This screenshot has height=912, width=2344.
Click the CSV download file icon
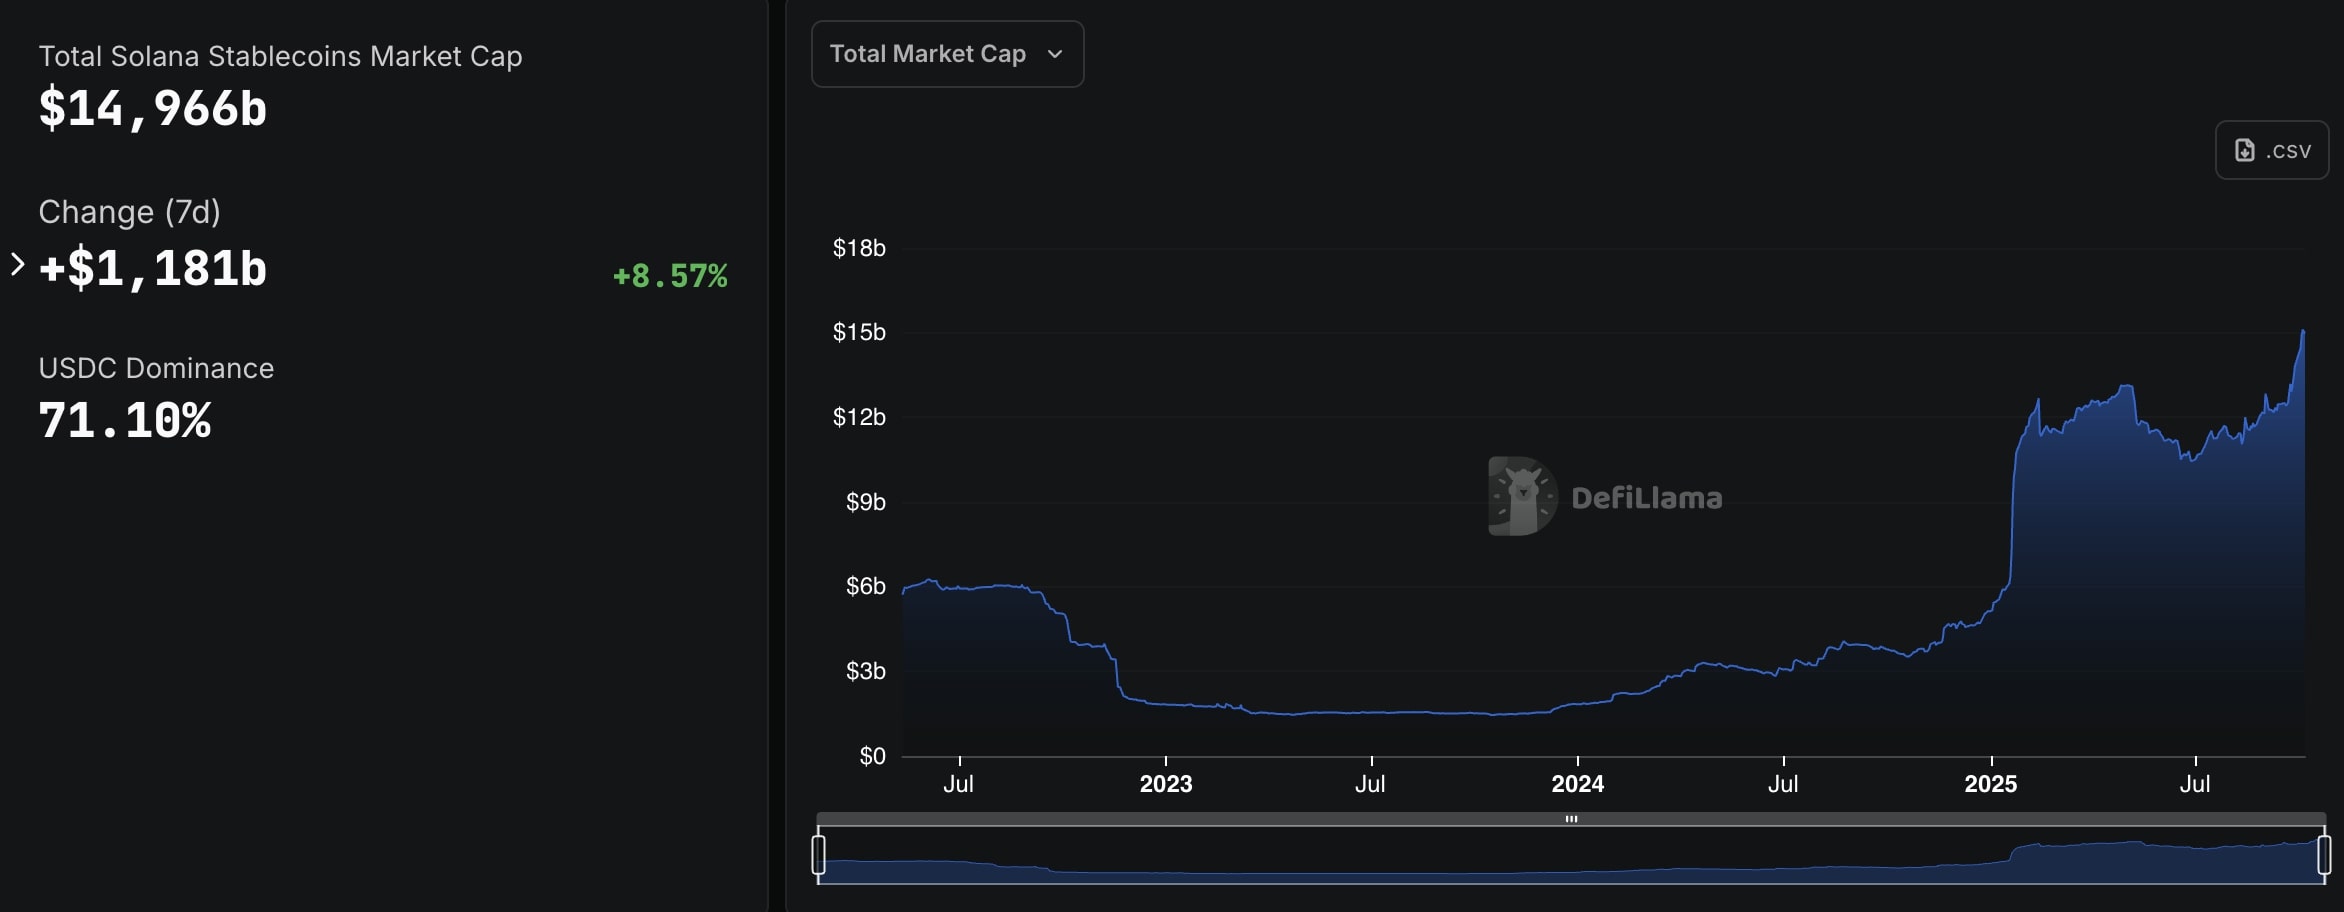tap(2245, 150)
